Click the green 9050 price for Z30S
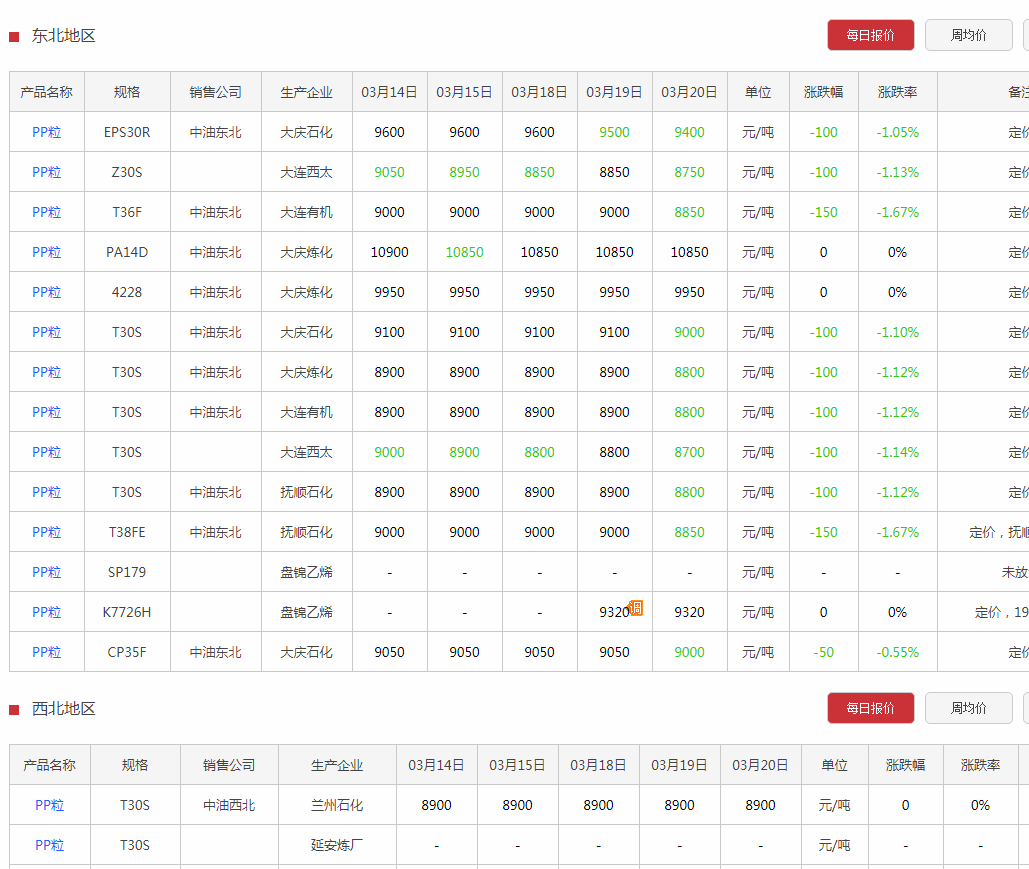The image size is (1029, 869). pyautogui.click(x=390, y=172)
